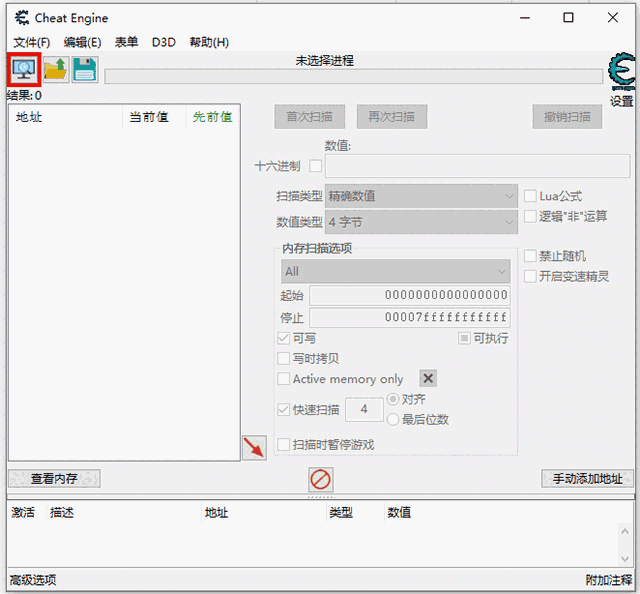Toggle the 禁止随机 checkbox

pyautogui.click(x=530, y=256)
